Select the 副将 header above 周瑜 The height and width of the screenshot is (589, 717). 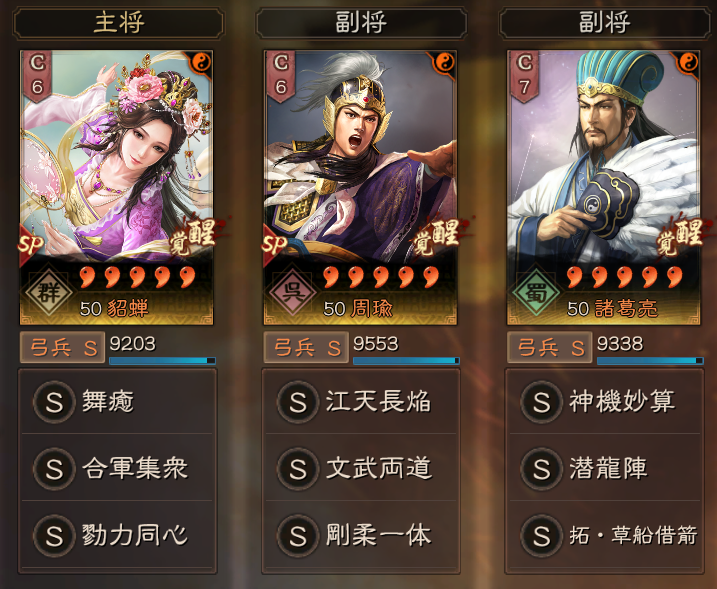click(x=361, y=23)
